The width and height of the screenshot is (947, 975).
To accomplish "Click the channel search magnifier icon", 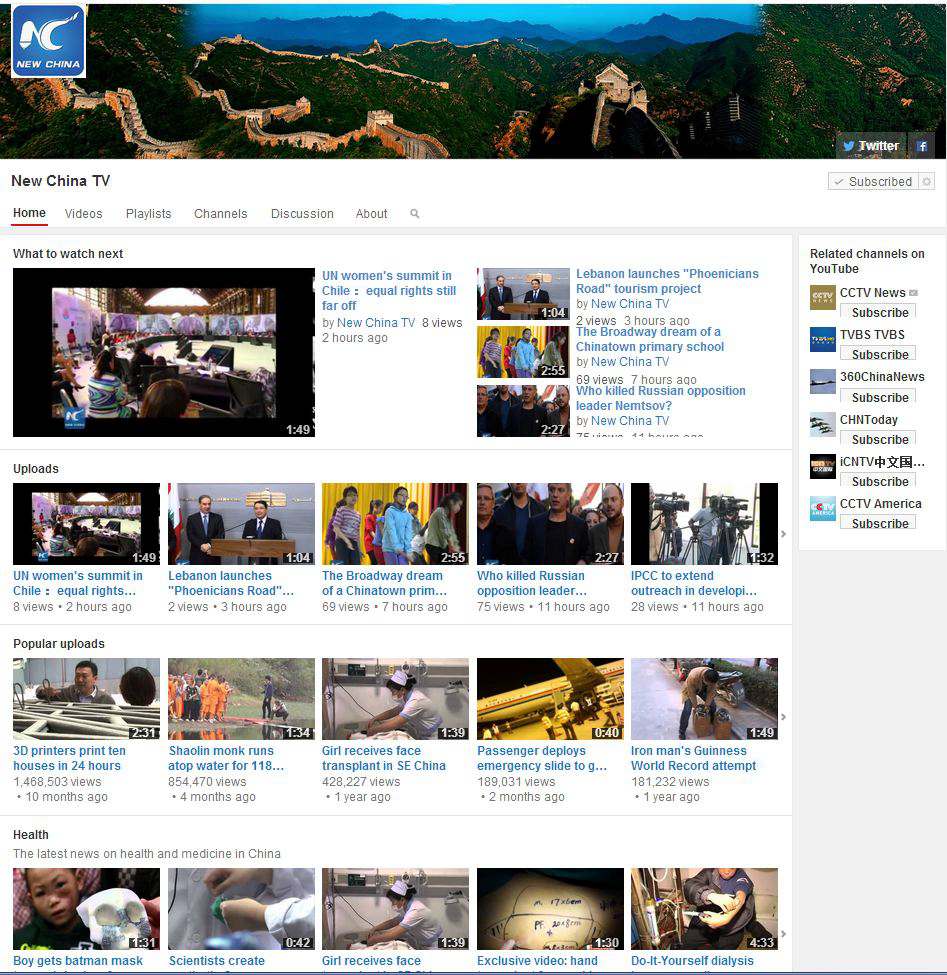I will (415, 214).
